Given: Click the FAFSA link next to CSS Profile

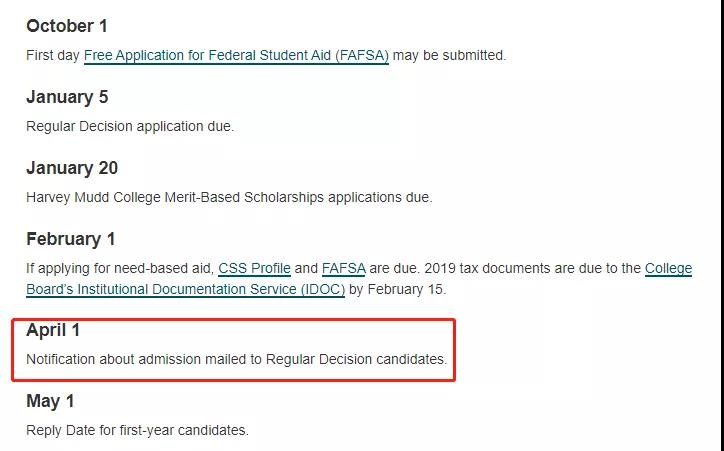Looking at the screenshot, I should [343, 269].
